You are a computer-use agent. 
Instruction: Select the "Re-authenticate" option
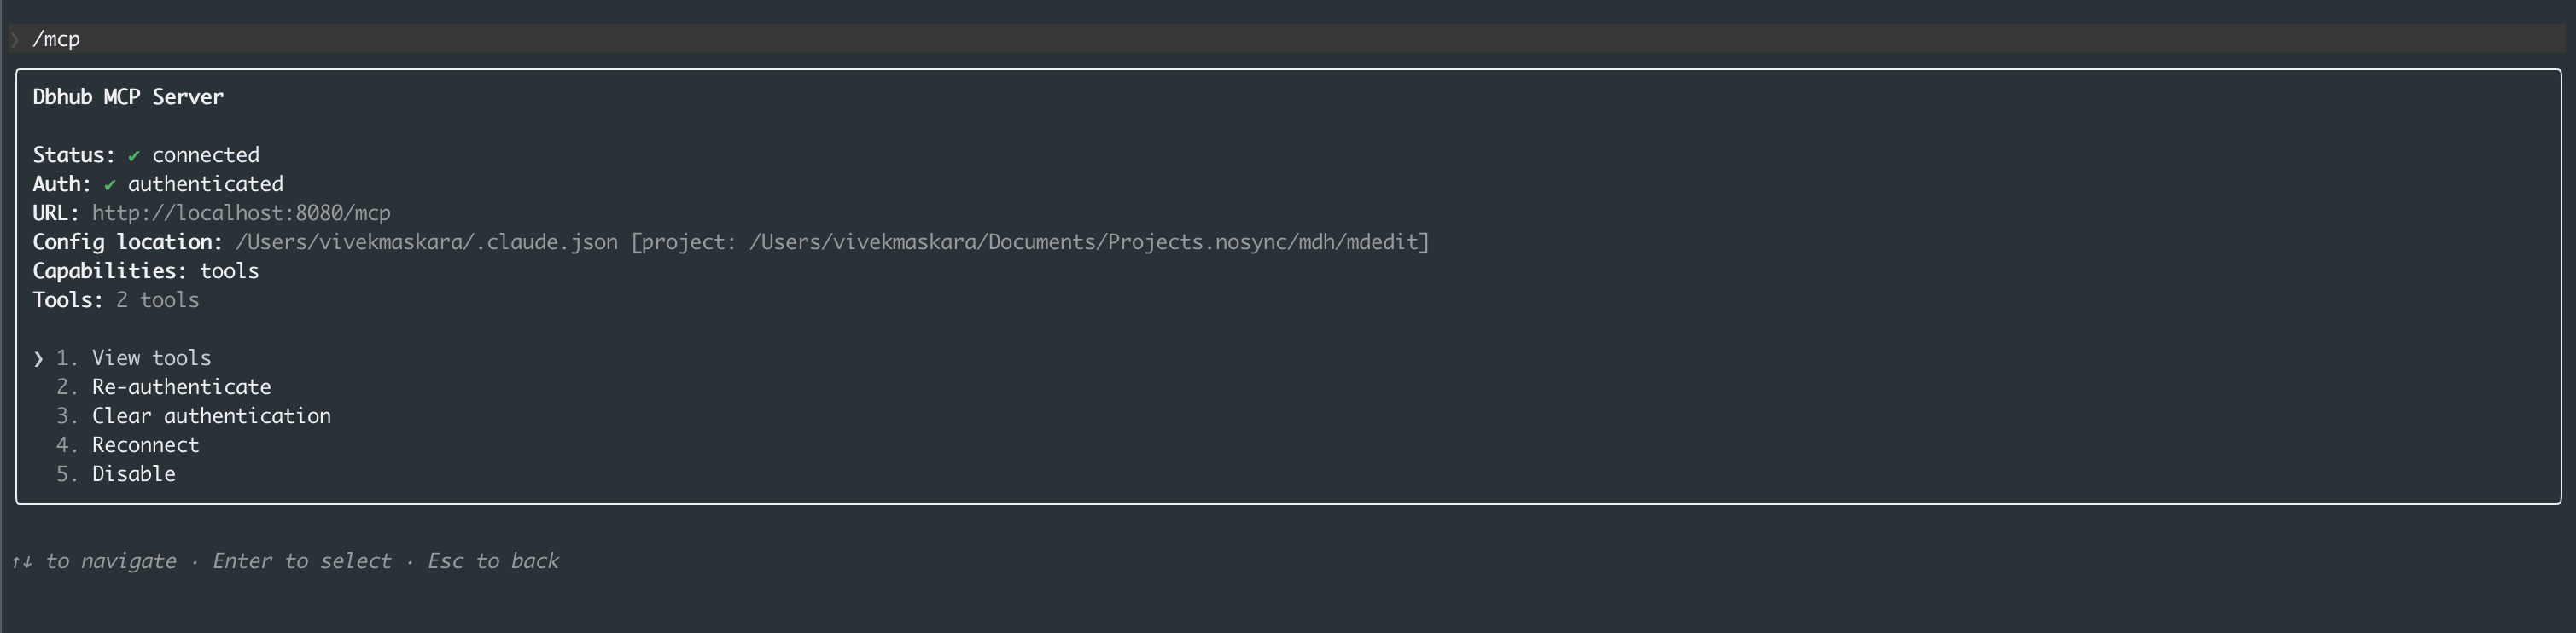(180, 387)
